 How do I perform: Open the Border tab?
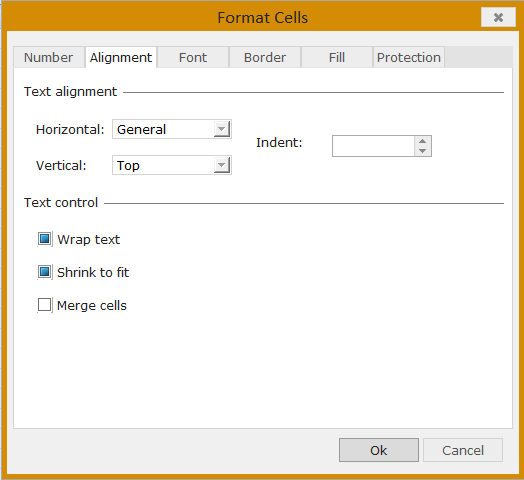point(265,57)
